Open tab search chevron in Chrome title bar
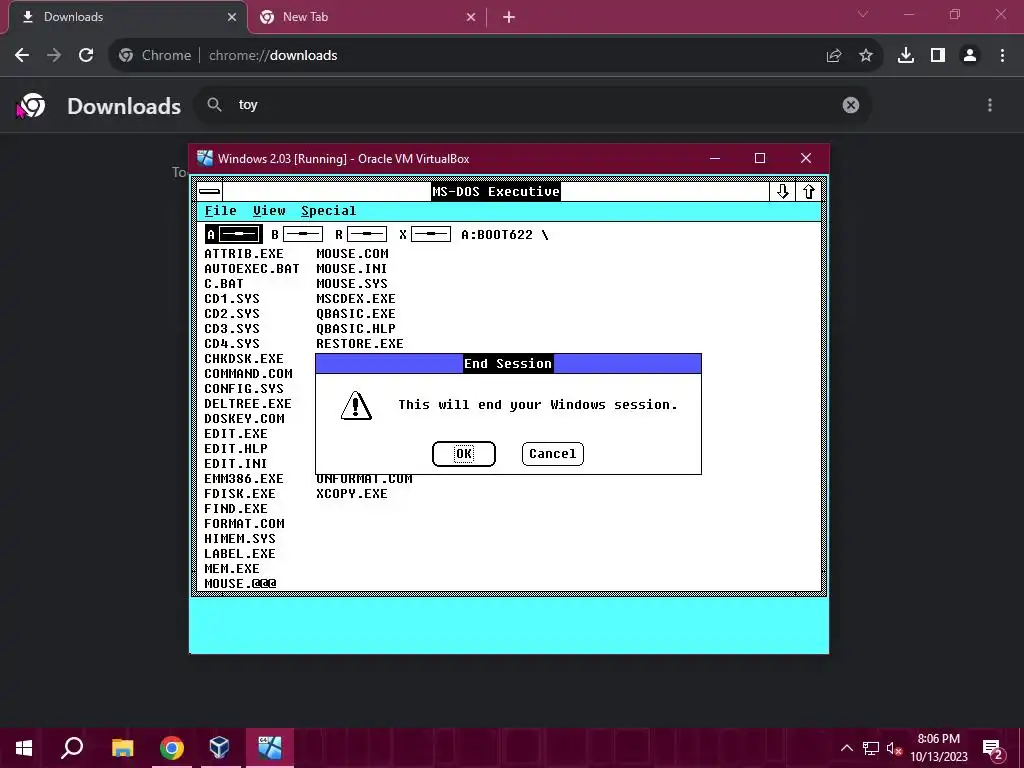The image size is (1024, 768). (863, 14)
